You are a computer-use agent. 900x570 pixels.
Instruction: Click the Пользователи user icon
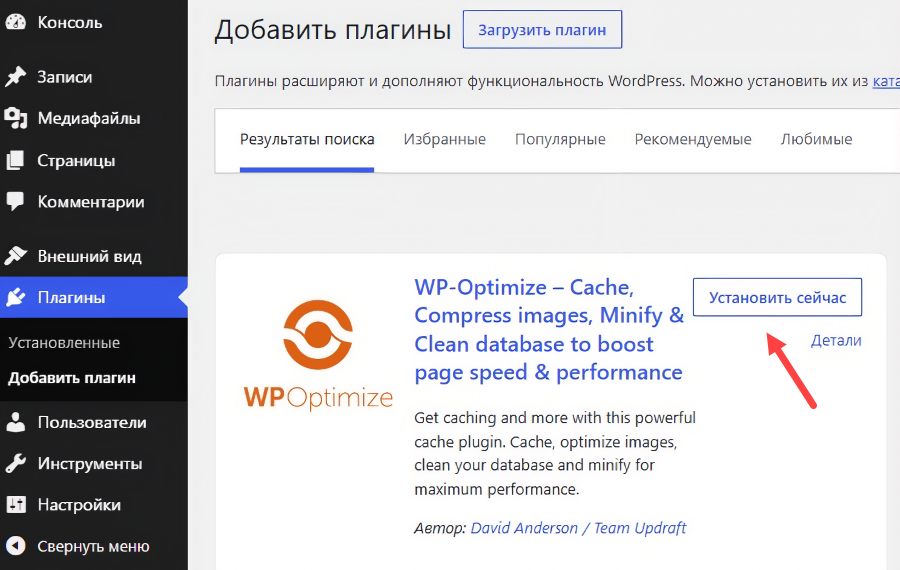pos(15,422)
